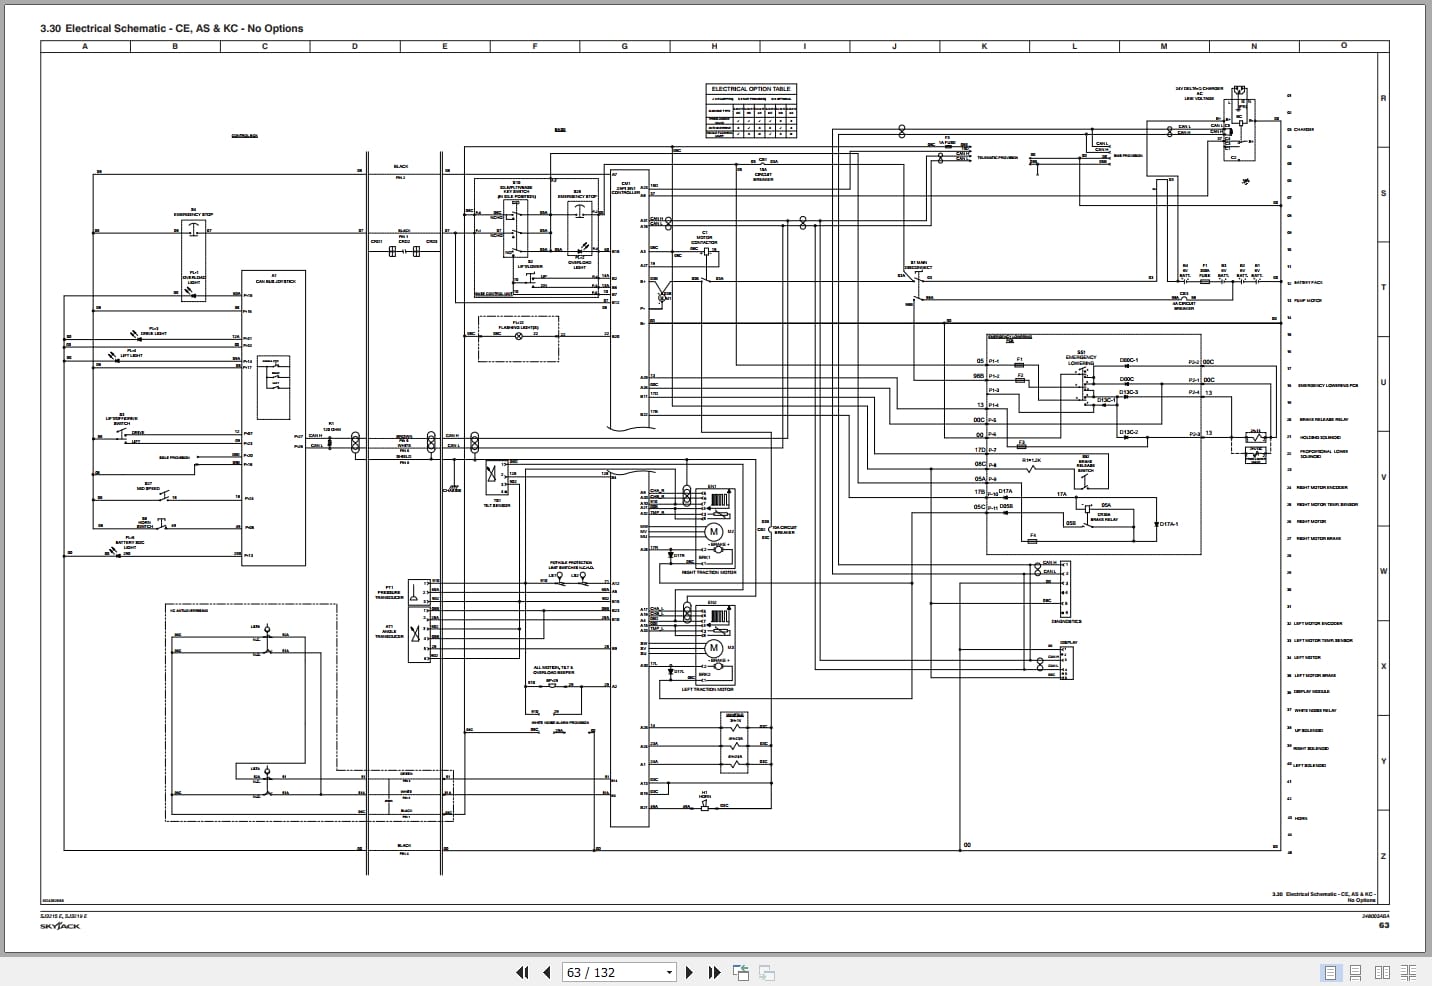Screen dimensions: 1432x986
Task: Click the 'CAN Bus Joystick' component box
Action: click(x=274, y=418)
